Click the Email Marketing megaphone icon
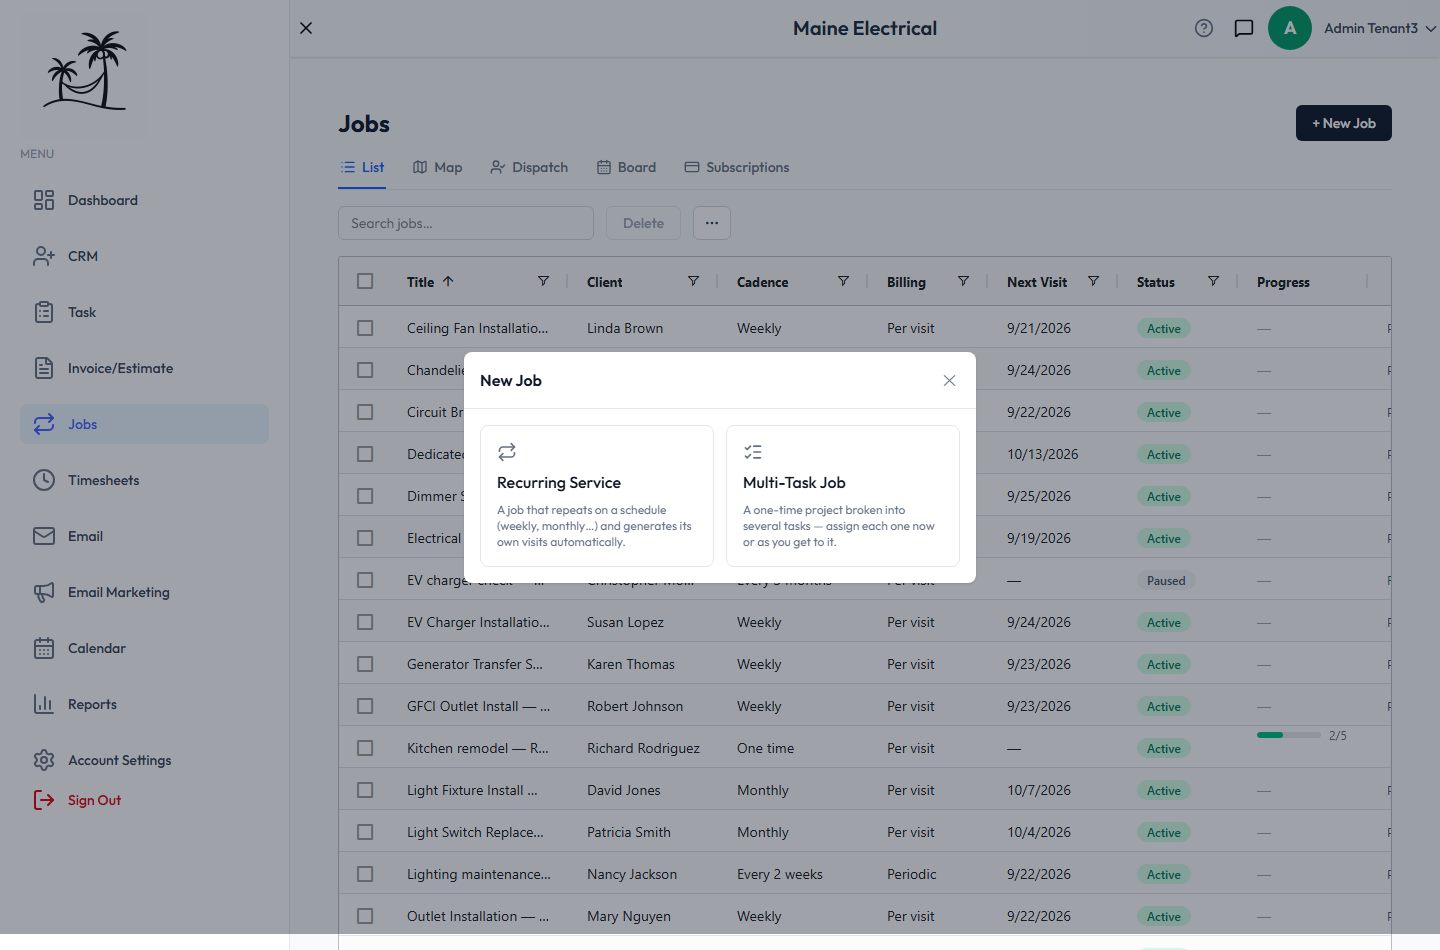This screenshot has width=1440, height=950. tap(44, 592)
